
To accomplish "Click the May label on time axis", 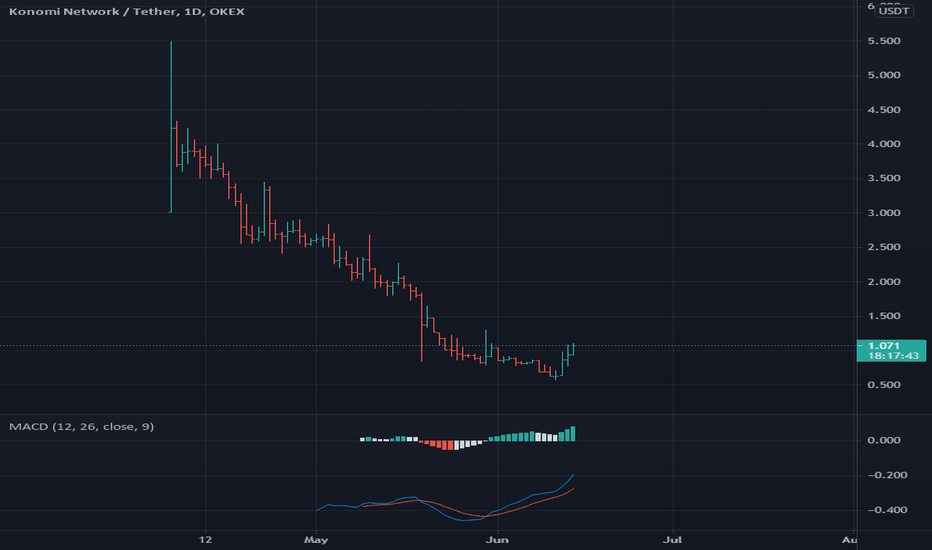I will pos(316,540).
